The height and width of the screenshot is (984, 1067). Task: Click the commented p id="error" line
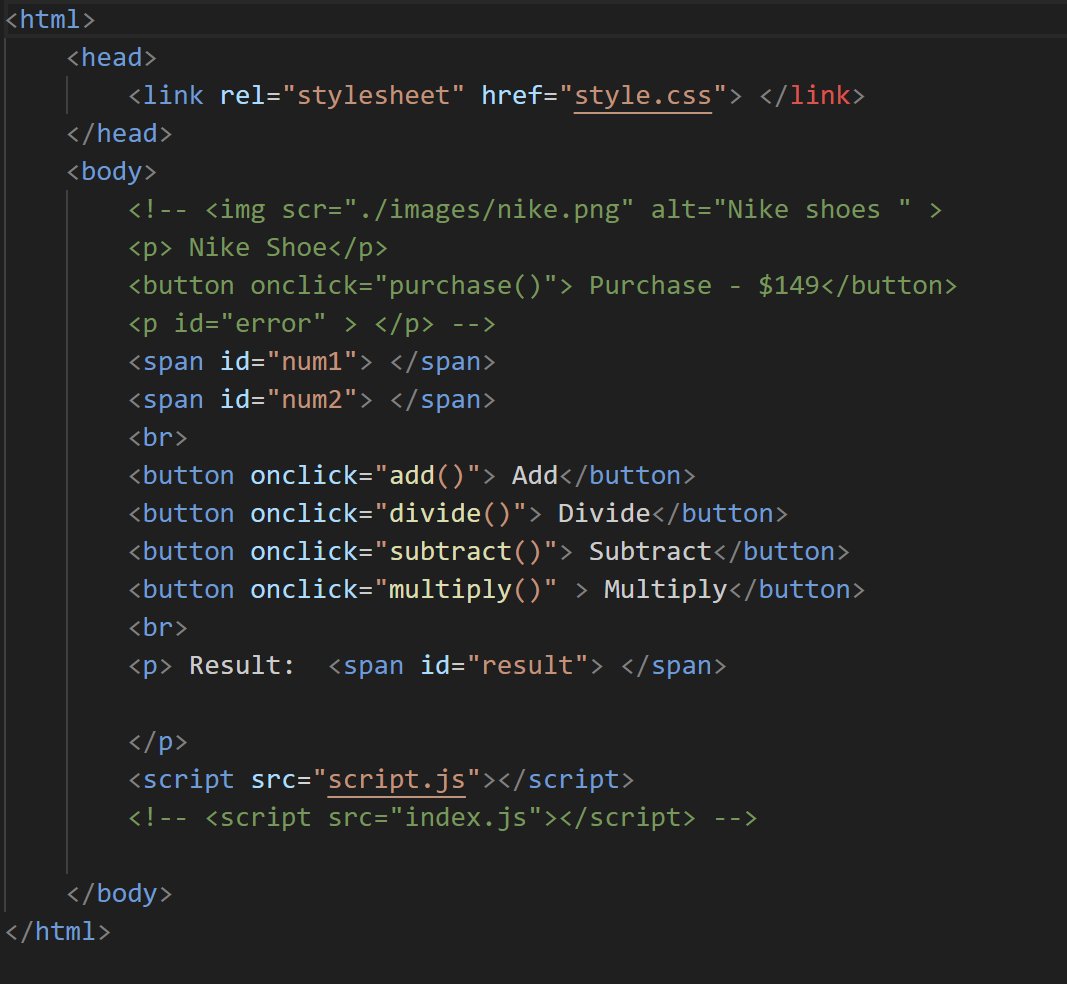point(312,324)
